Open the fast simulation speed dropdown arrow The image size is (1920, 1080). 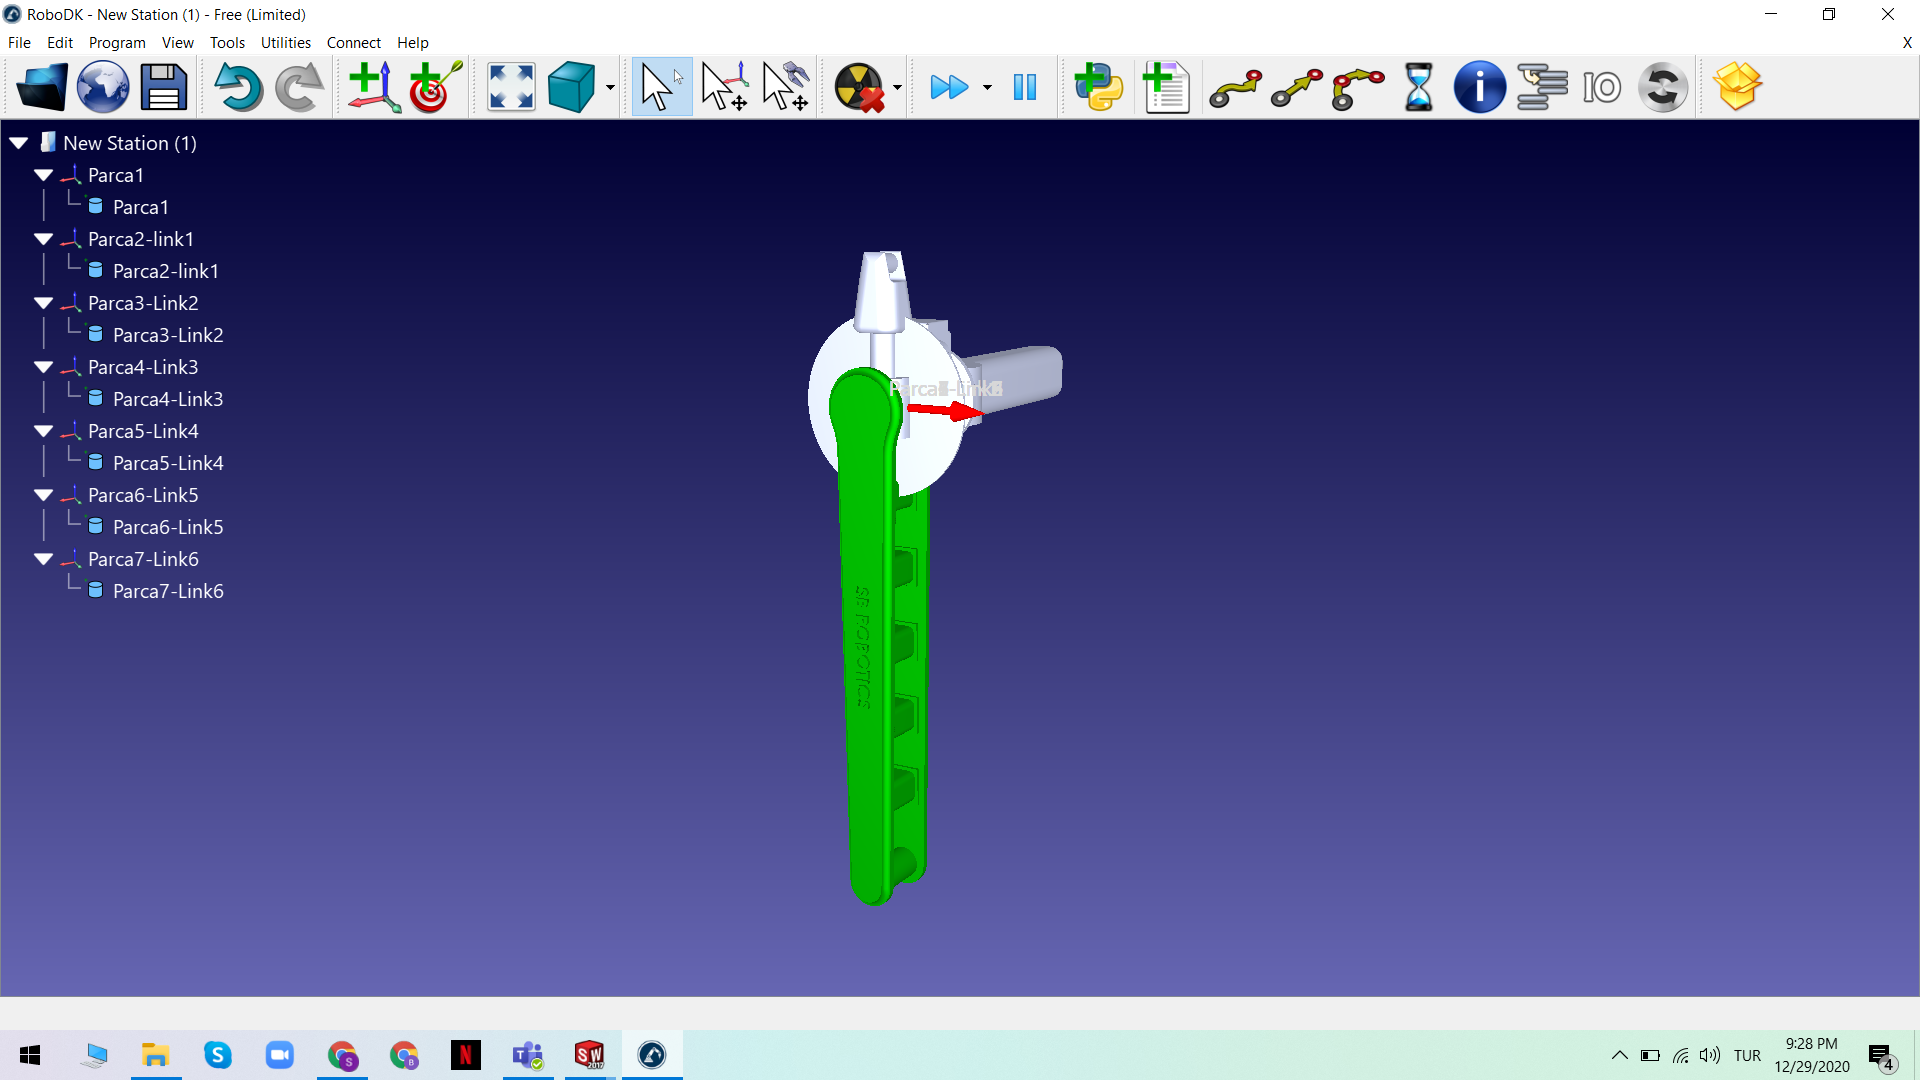pos(987,87)
